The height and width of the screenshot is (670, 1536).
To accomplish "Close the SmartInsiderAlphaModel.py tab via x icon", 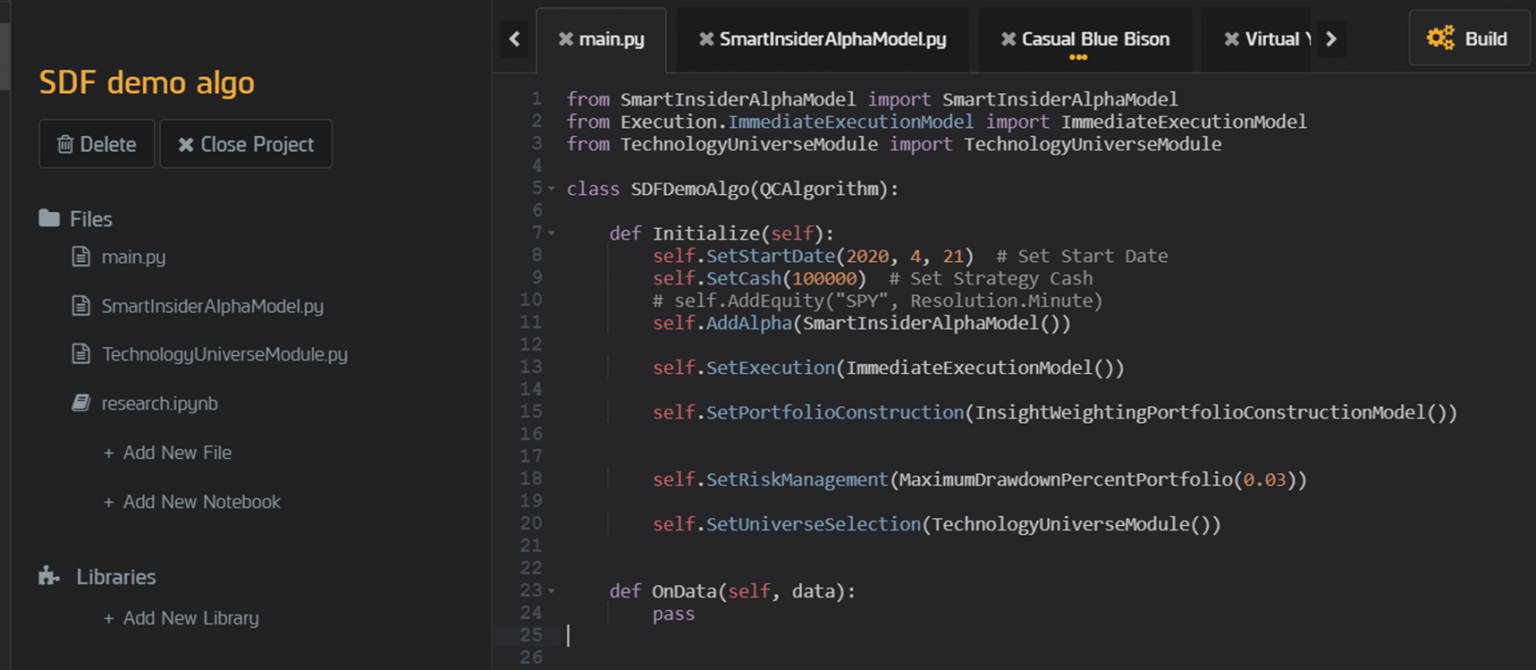I will click(x=706, y=40).
